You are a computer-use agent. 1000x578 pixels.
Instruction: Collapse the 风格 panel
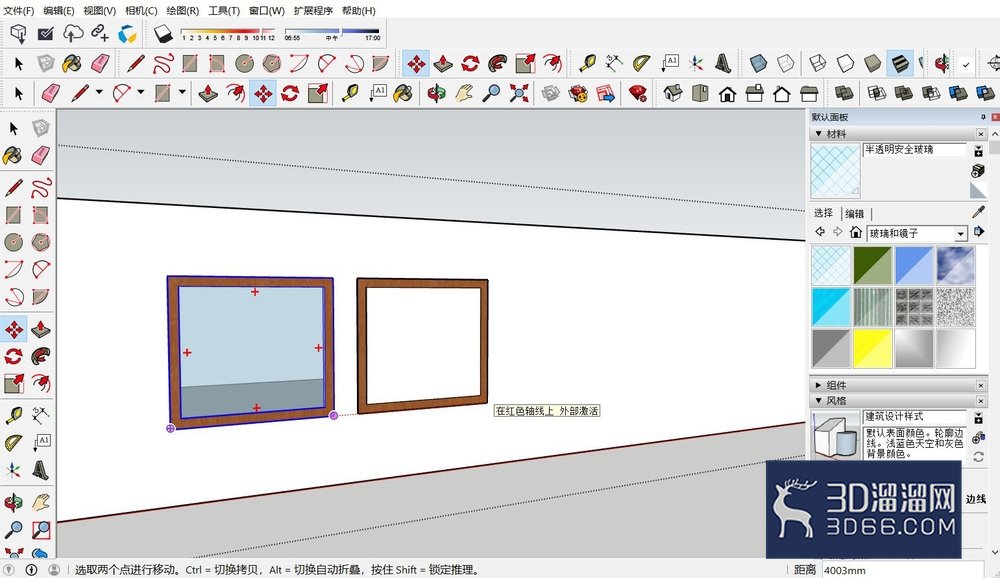click(x=818, y=401)
